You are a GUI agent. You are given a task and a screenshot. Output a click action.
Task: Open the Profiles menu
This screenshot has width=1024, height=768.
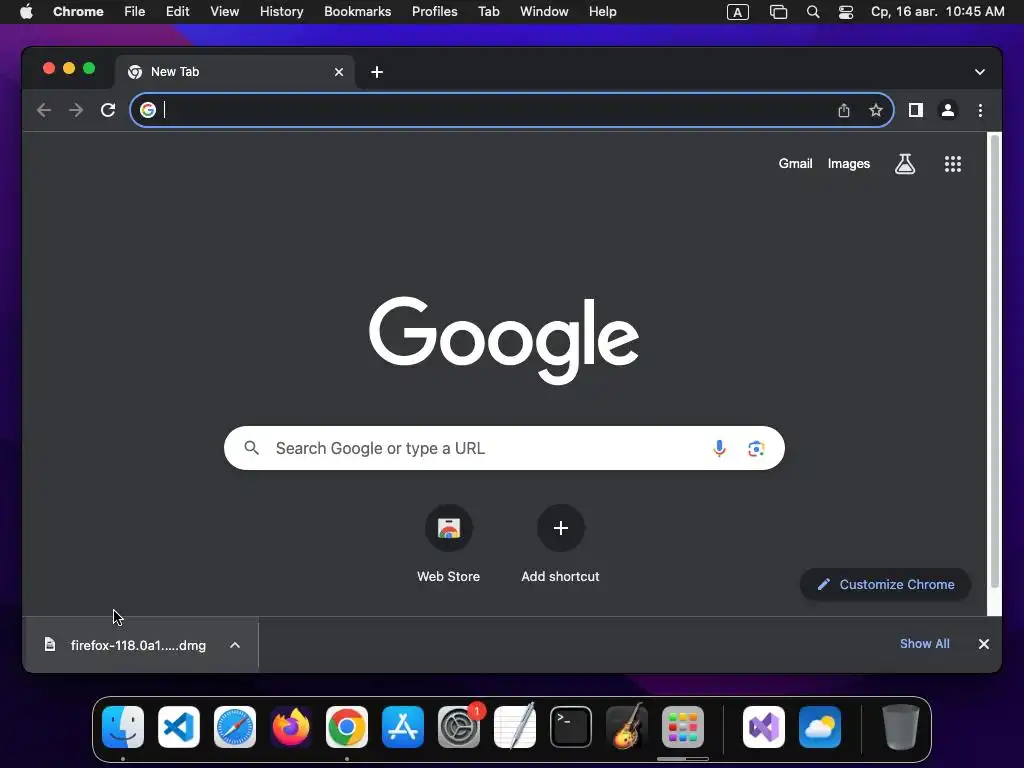[x=434, y=12]
